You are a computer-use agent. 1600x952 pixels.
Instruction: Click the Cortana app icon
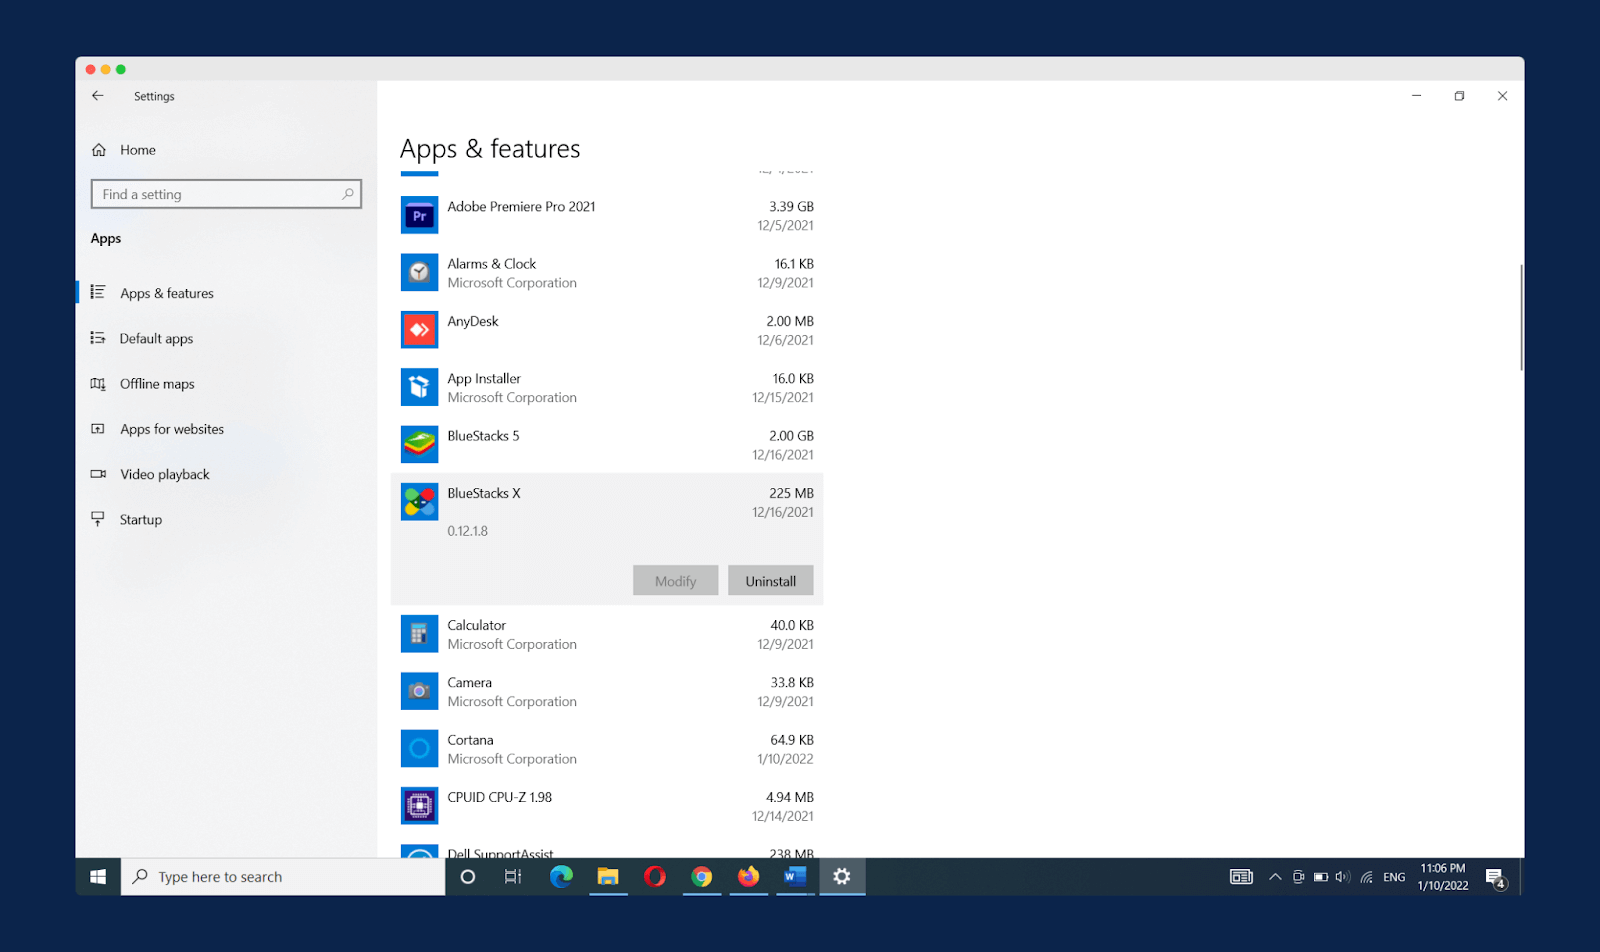pyautogui.click(x=419, y=749)
